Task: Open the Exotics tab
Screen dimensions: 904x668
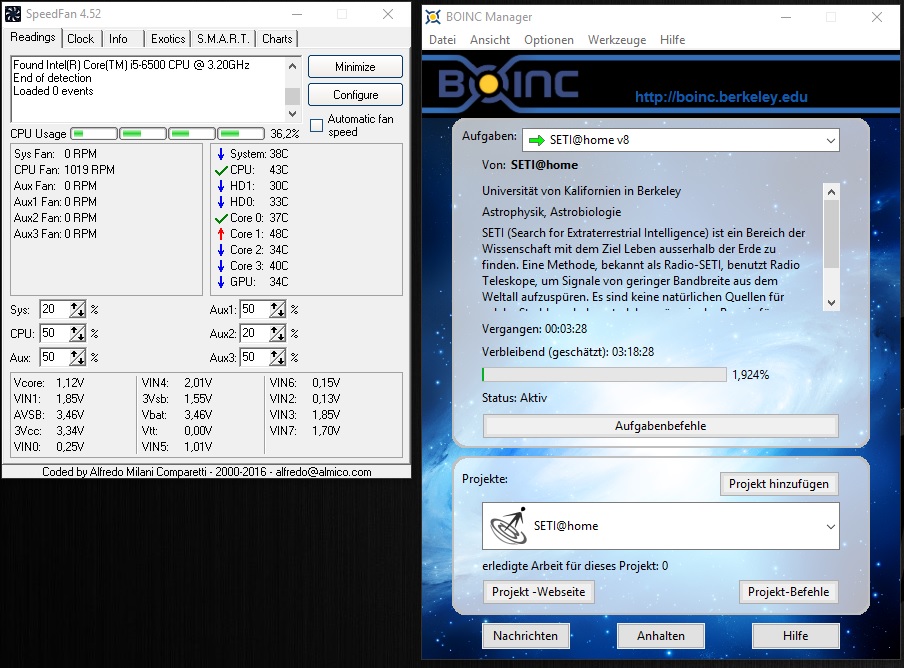Action: 168,39
